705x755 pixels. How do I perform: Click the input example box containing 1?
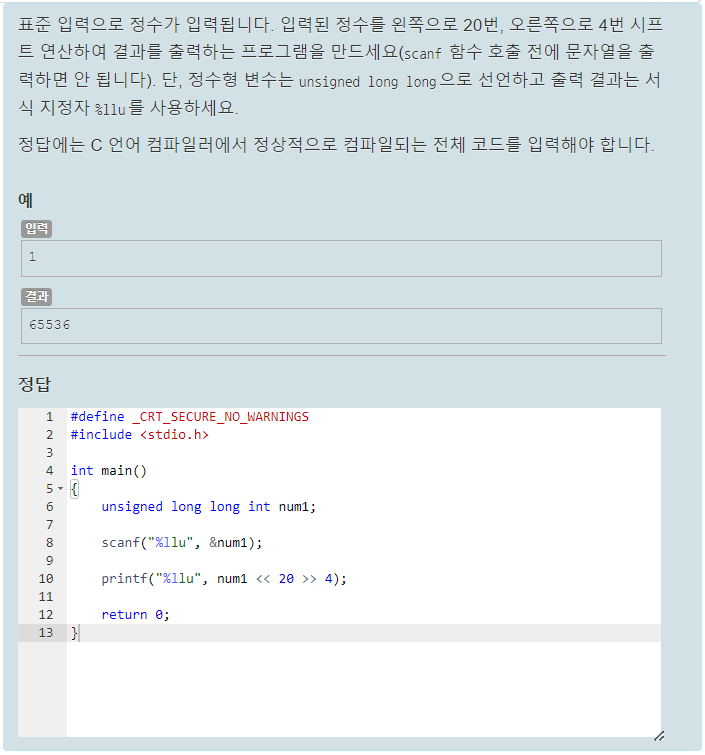tap(341, 259)
